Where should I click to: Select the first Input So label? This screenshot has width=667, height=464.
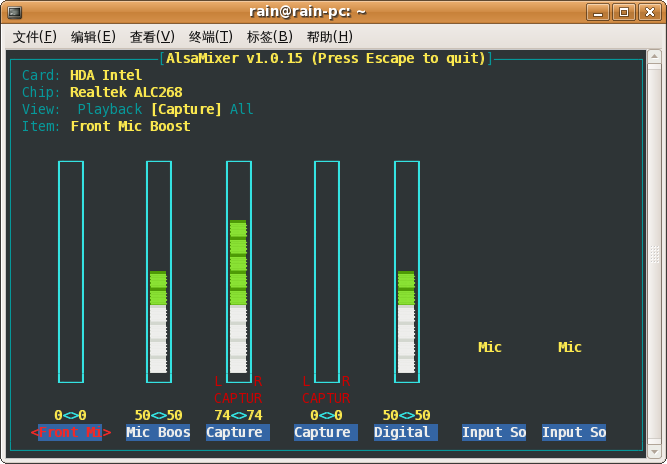[494, 432]
